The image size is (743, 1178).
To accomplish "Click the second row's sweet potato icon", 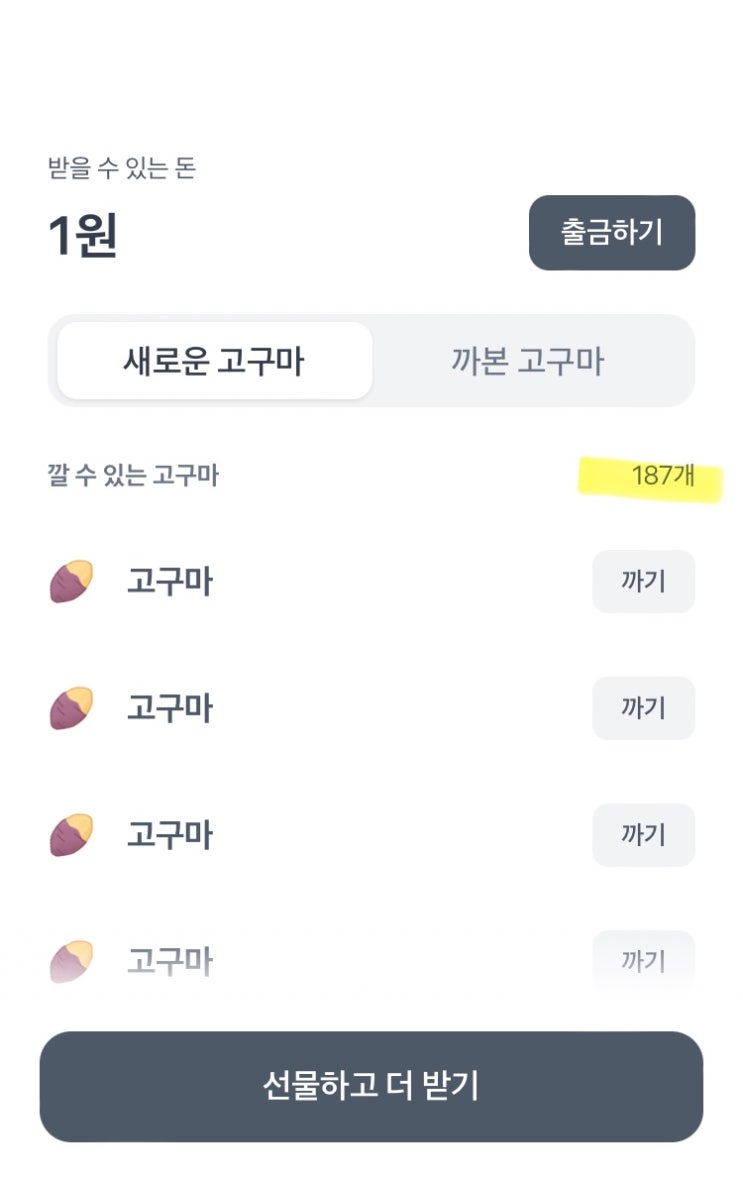I will [71, 708].
